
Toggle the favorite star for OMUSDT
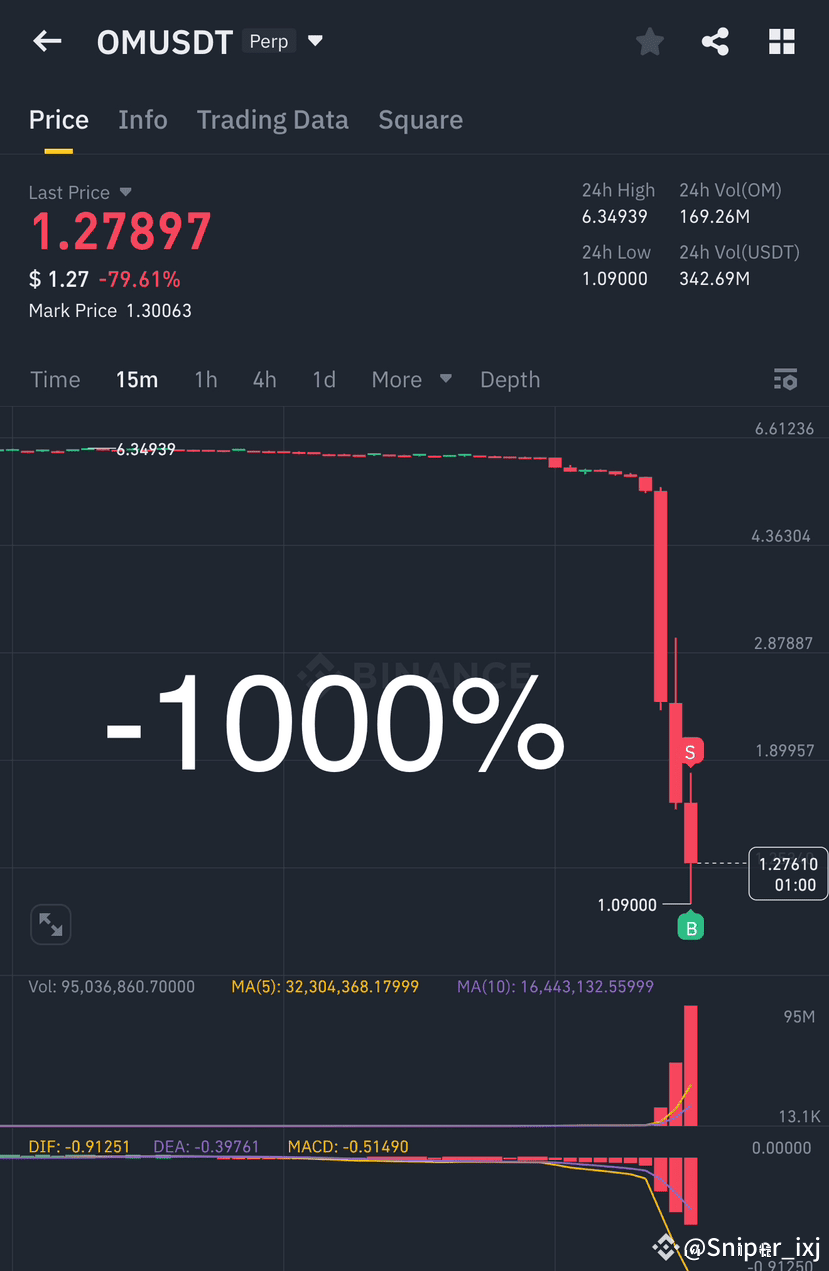(x=649, y=41)
